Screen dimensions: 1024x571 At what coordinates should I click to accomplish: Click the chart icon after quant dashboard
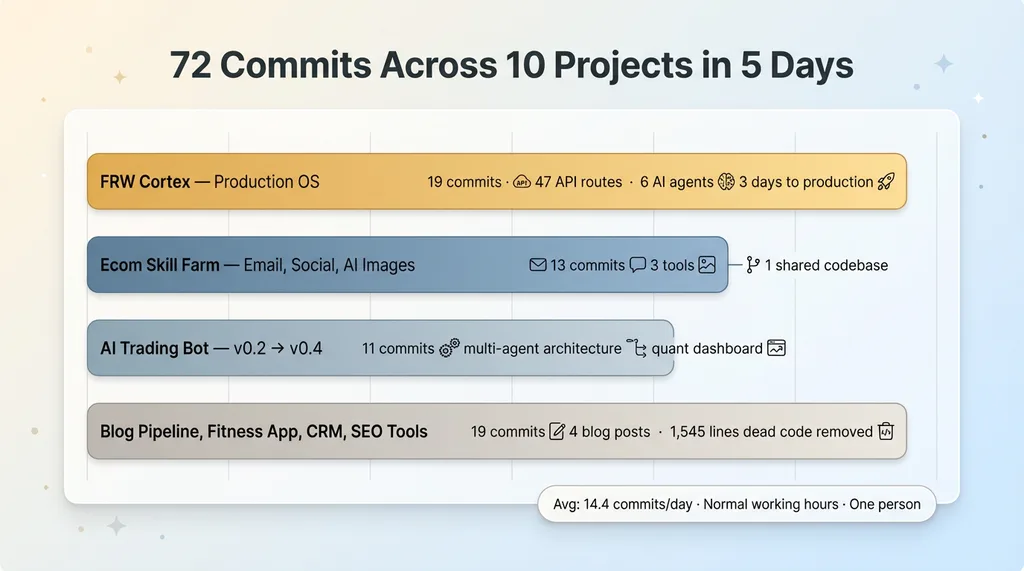click(777, 348)
